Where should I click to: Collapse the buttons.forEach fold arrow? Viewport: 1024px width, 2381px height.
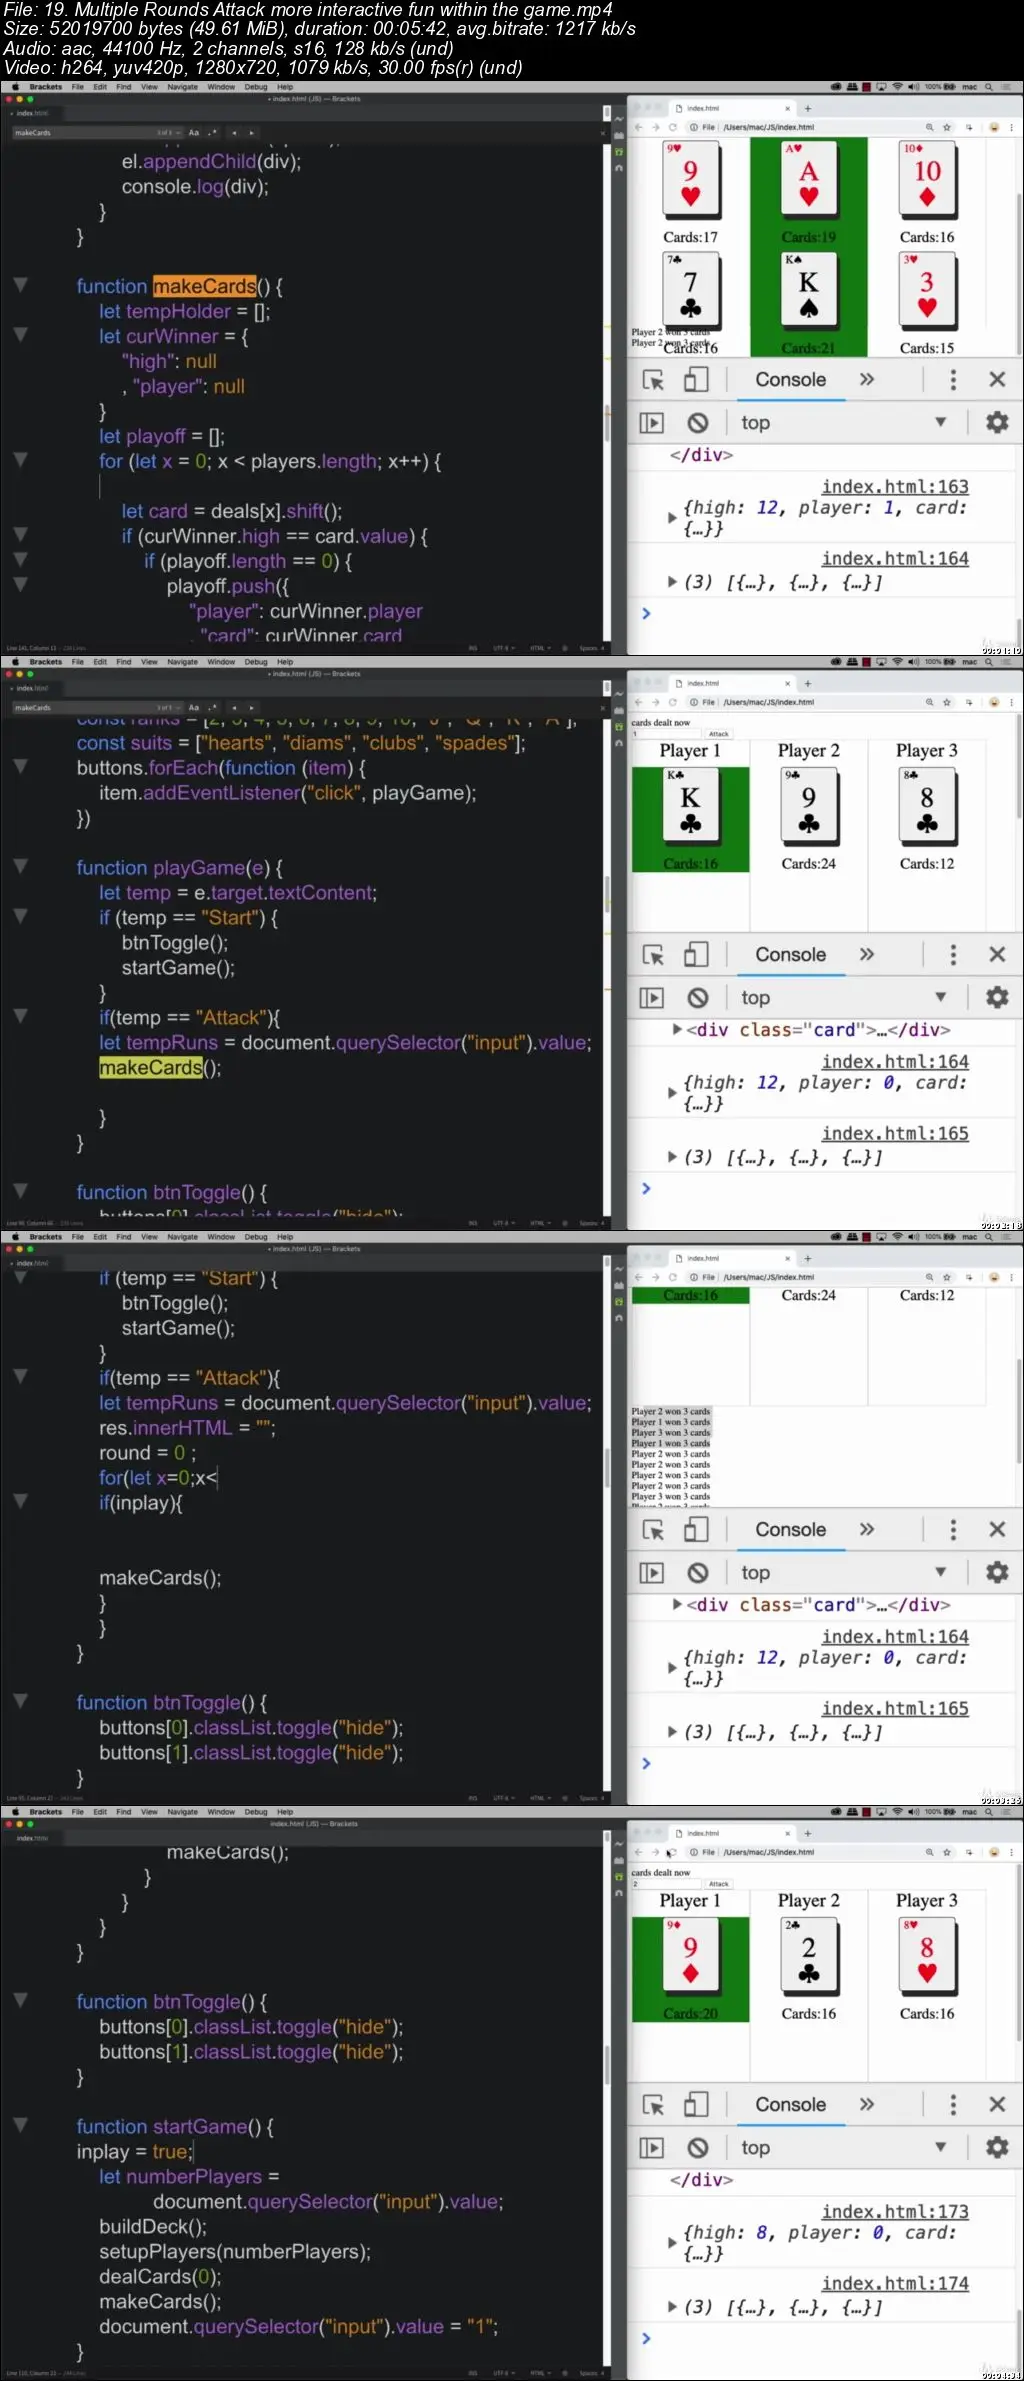point(20,767)
